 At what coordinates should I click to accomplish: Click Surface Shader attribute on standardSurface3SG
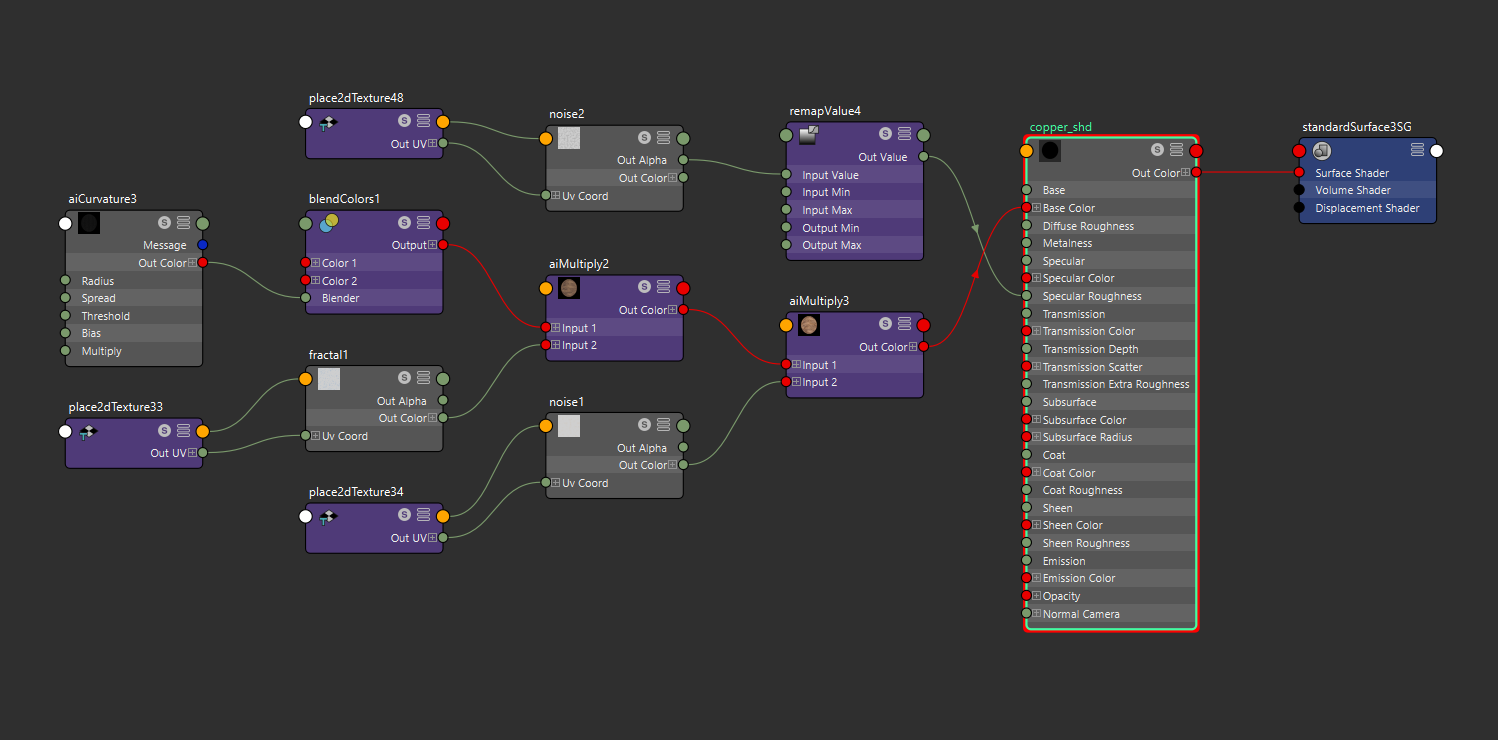(1352, 173)
